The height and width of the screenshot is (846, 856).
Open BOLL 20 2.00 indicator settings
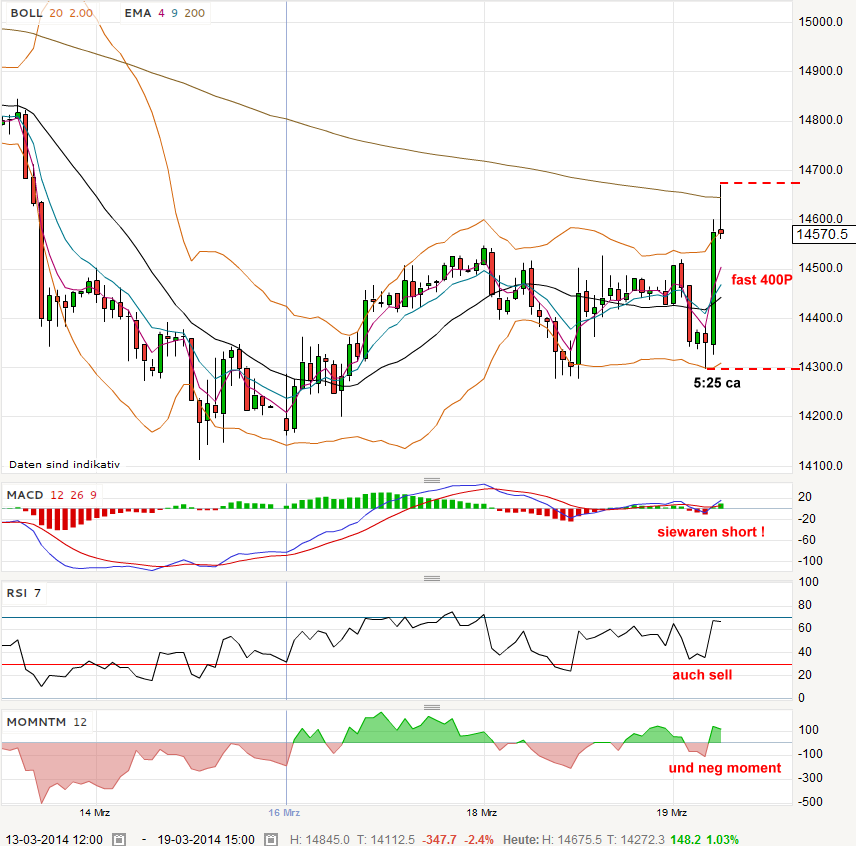point(51,13)
